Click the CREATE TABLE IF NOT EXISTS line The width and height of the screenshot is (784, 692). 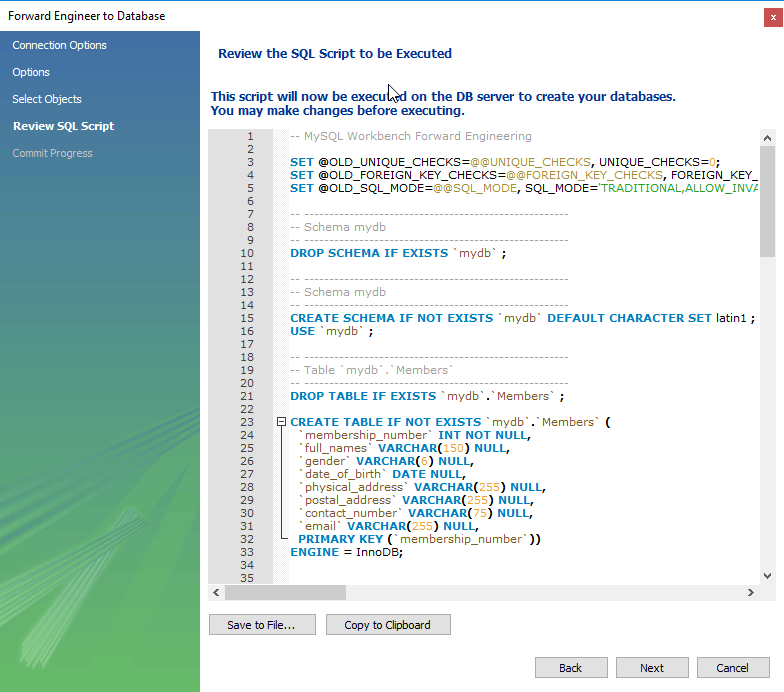pyautogui.click(x=450, y=422)
